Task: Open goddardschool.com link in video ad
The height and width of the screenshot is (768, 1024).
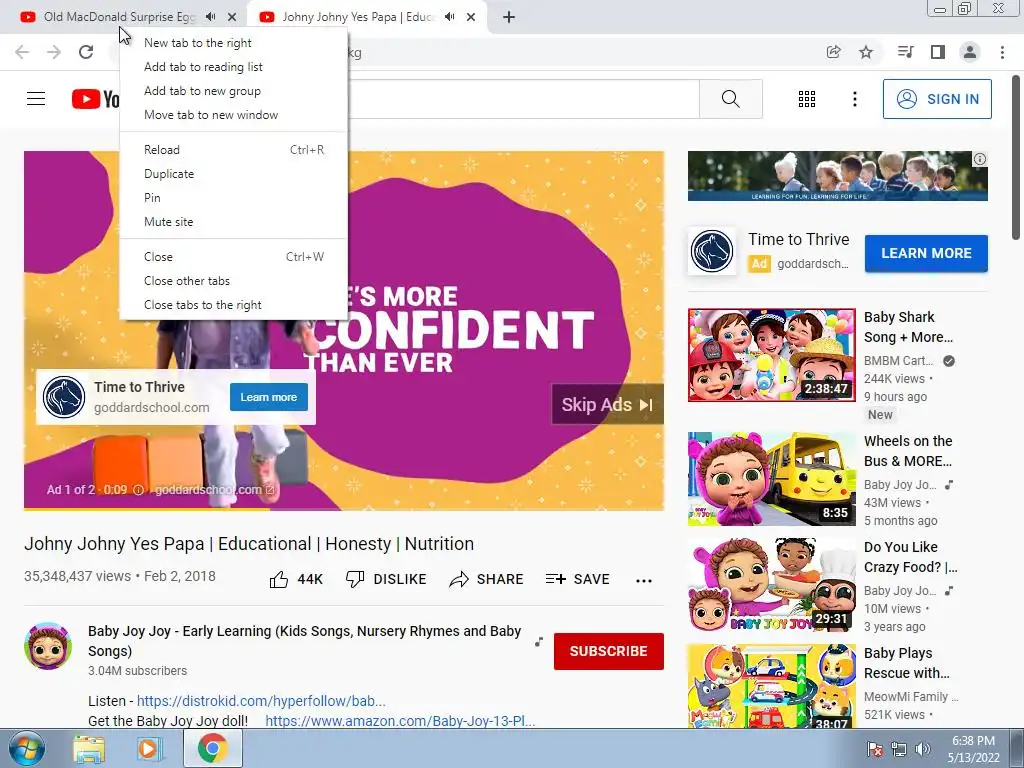Action: pos(214,490)
